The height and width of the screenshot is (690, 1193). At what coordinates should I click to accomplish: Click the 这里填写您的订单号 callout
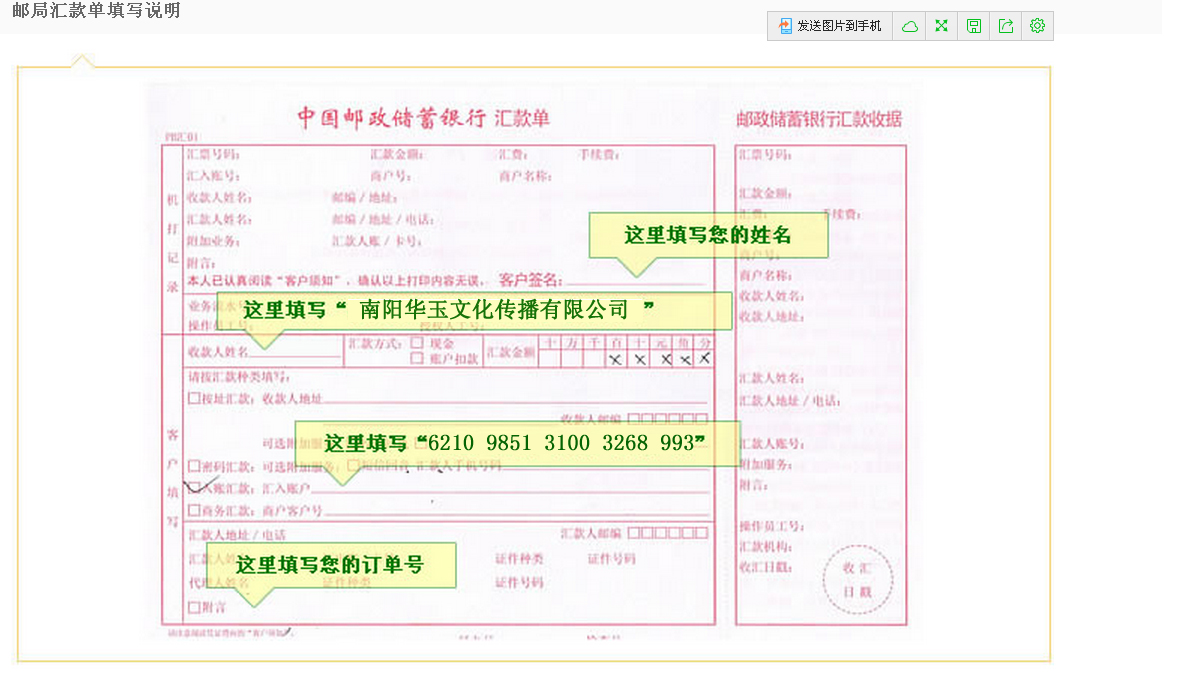[x=331, y=564]
